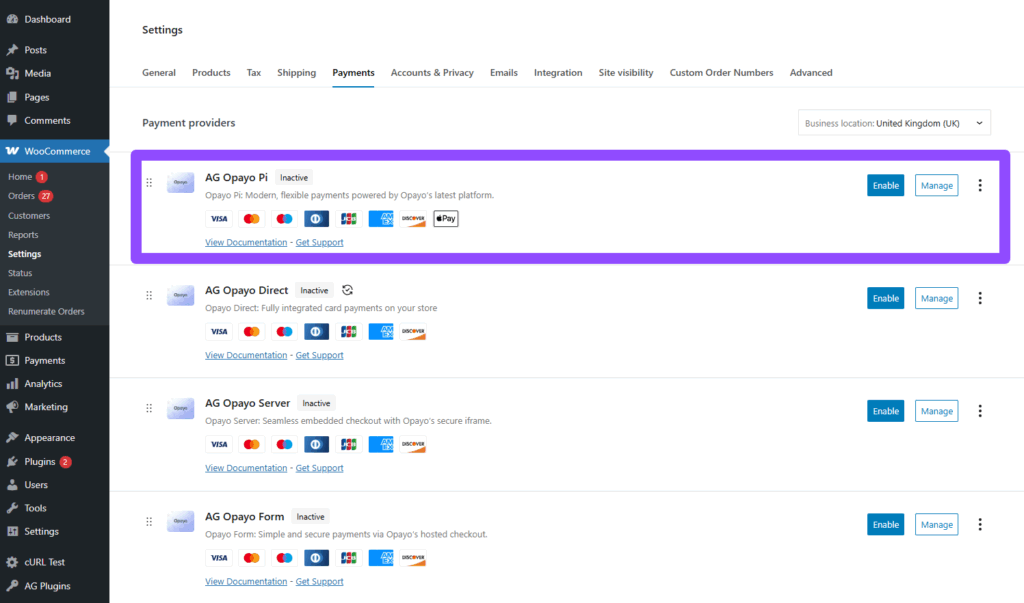Grab drag handle for AG Opayo Form
The width and height of the screenshot is (1024, 603).
[x=149, y=521]
